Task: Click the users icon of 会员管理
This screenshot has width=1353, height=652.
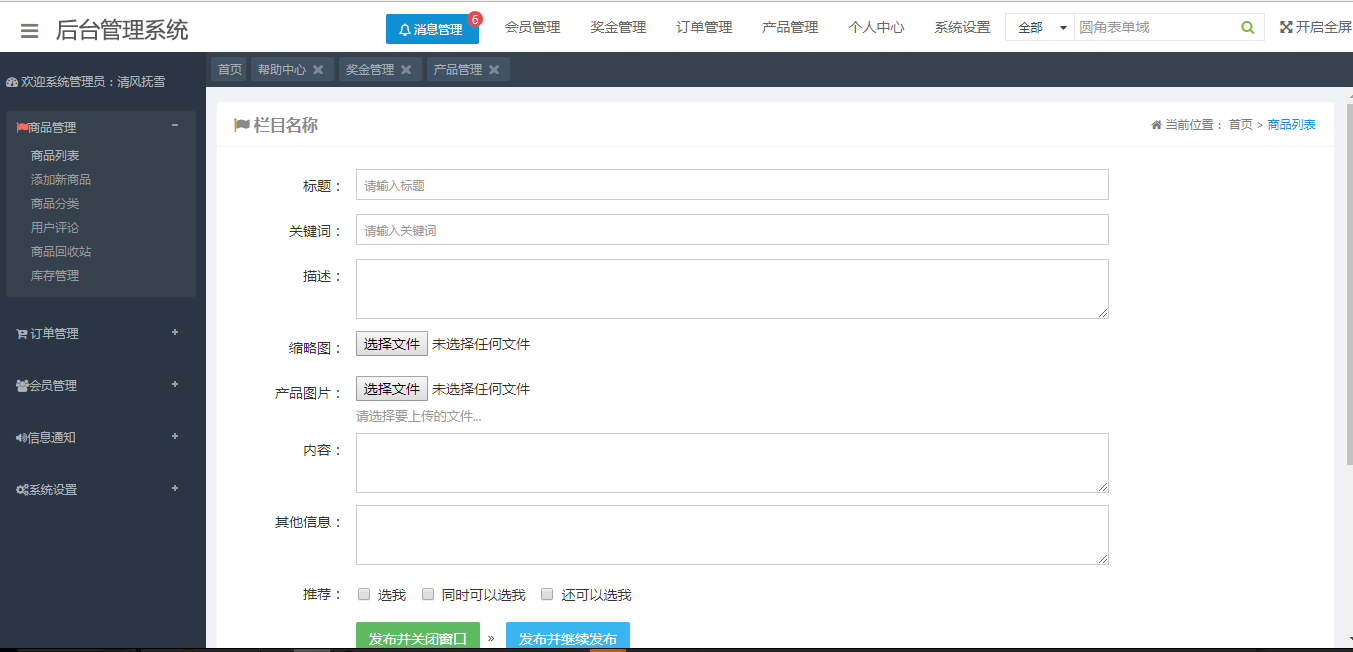Action: pyautogui.click(x=22, y=386)
